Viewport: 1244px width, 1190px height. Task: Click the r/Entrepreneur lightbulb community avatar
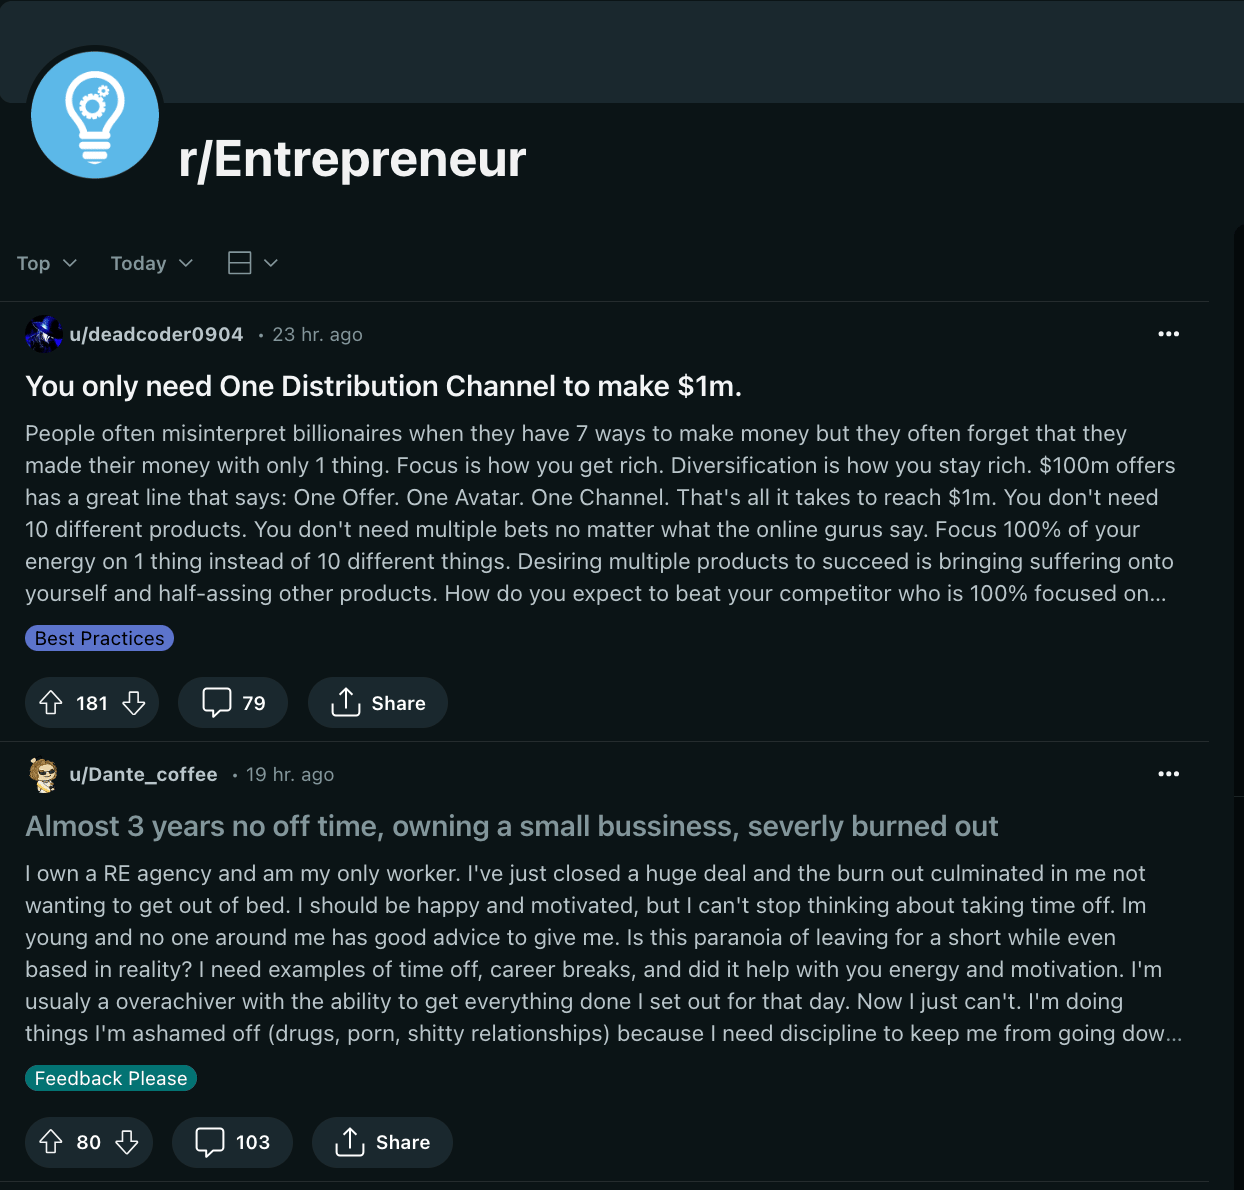pos(95,115)
